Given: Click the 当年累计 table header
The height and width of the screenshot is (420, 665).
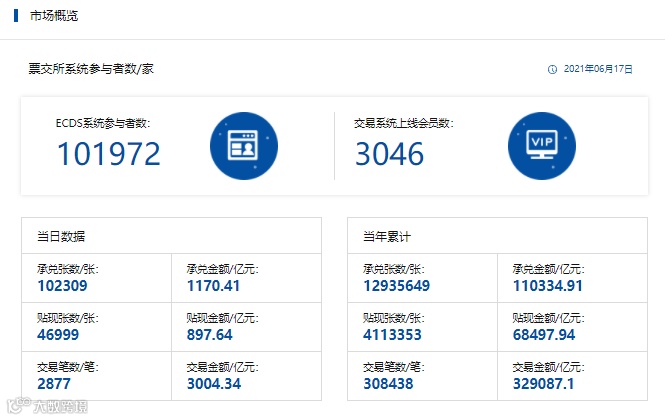Looking at the screenshot, I should [387, 236].
